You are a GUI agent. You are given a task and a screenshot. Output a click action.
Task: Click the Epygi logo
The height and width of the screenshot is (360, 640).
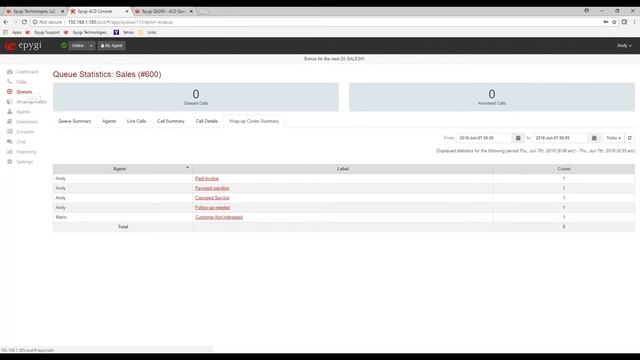[23, 45]
